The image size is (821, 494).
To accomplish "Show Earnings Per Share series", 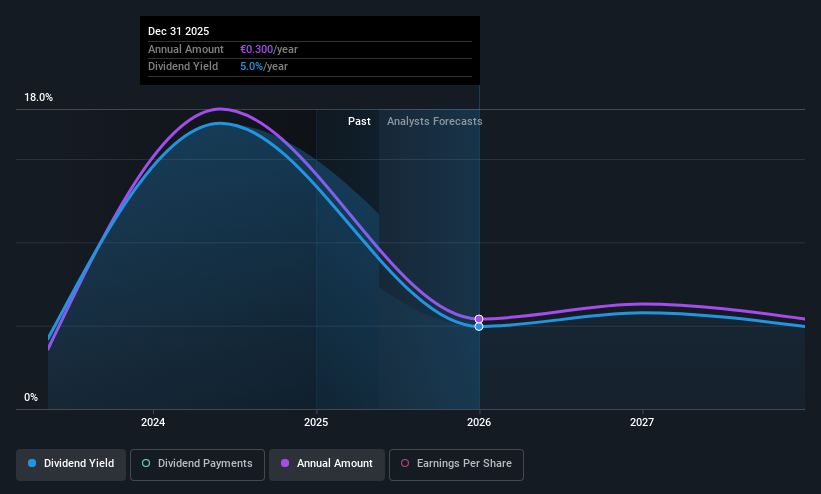I will tap(456, 465).
